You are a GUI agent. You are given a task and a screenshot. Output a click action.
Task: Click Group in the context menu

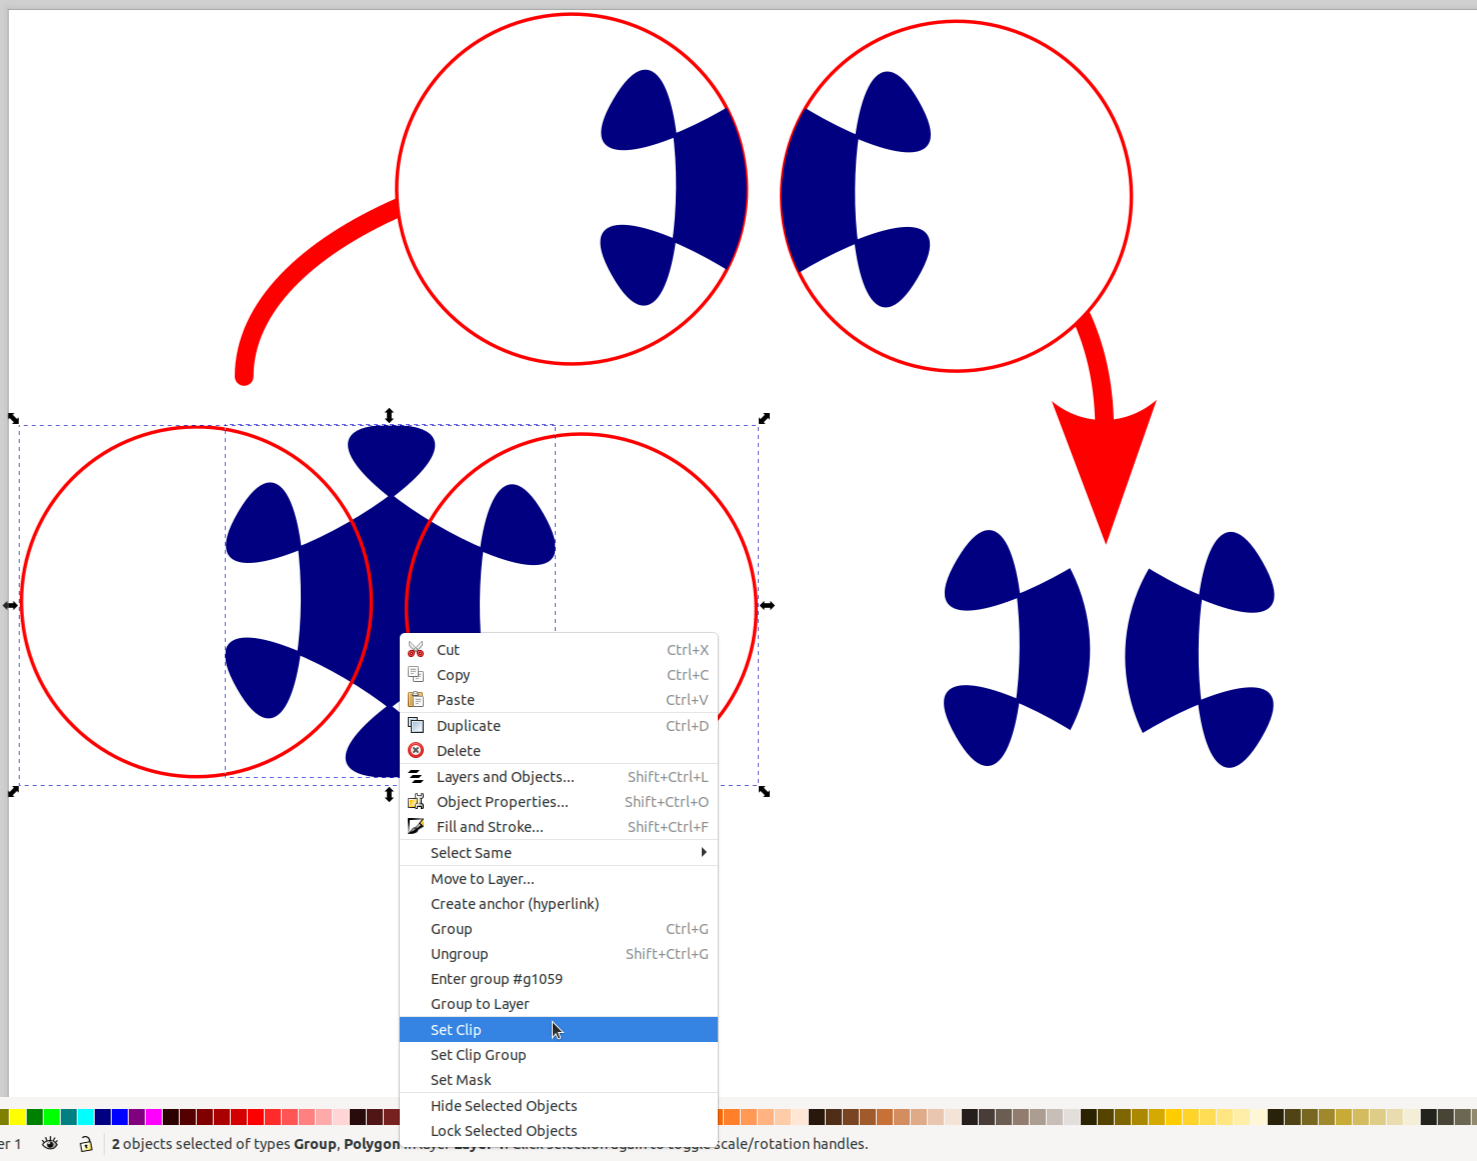[558, 929]
